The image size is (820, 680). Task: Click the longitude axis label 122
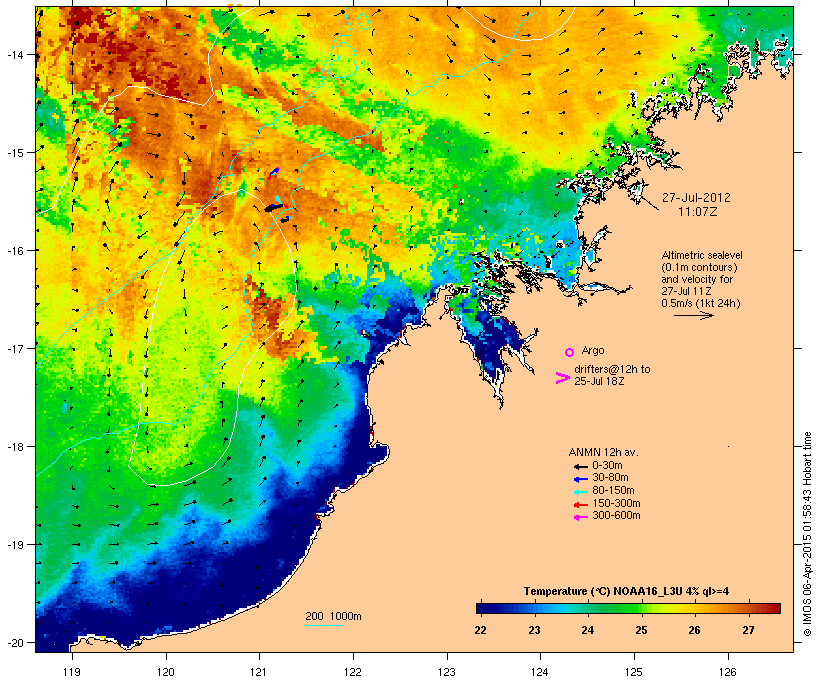tap(353, 672)
